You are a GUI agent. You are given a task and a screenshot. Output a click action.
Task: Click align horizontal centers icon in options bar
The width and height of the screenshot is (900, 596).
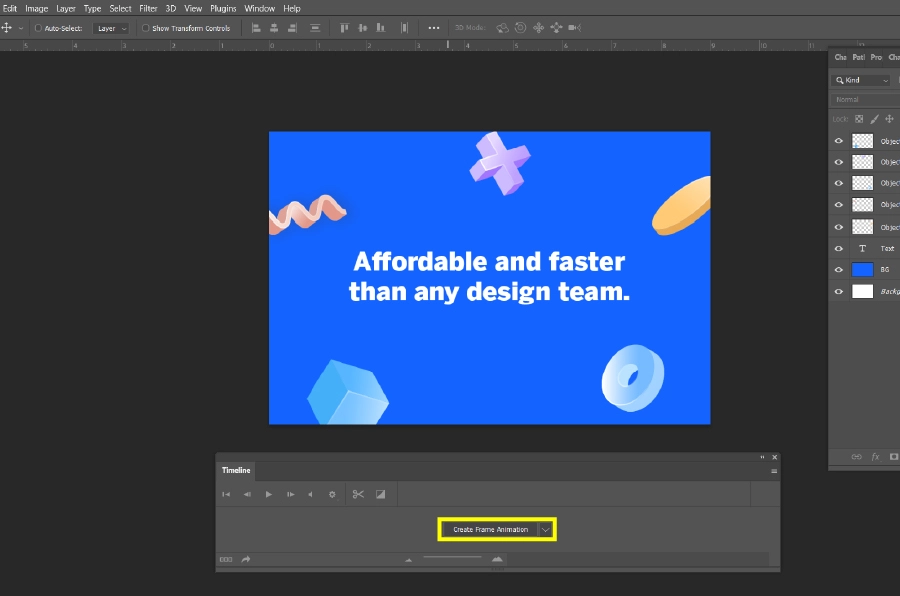tap(275, 27)
